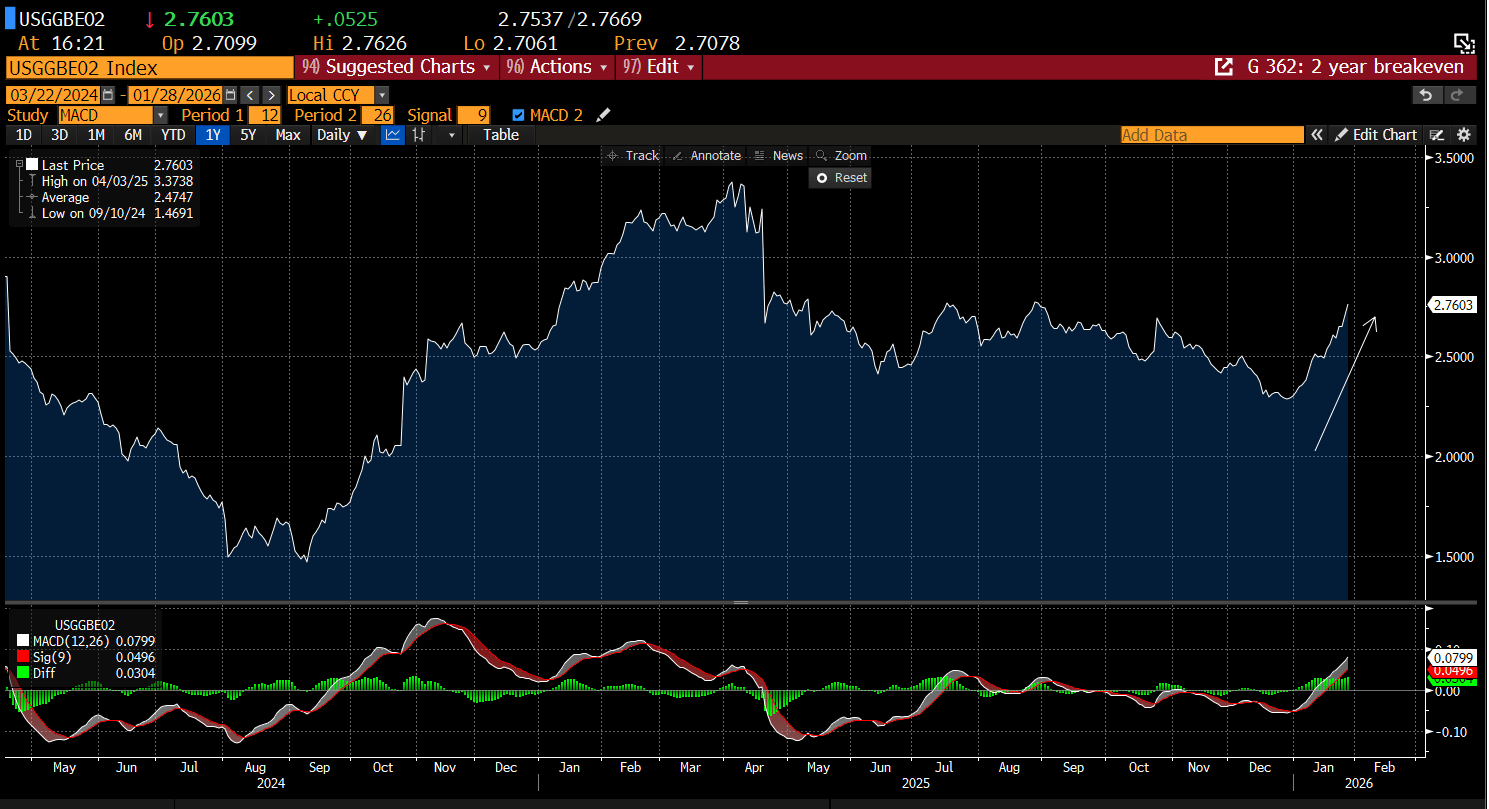Click the Add Data input field

pos(1212,135)
